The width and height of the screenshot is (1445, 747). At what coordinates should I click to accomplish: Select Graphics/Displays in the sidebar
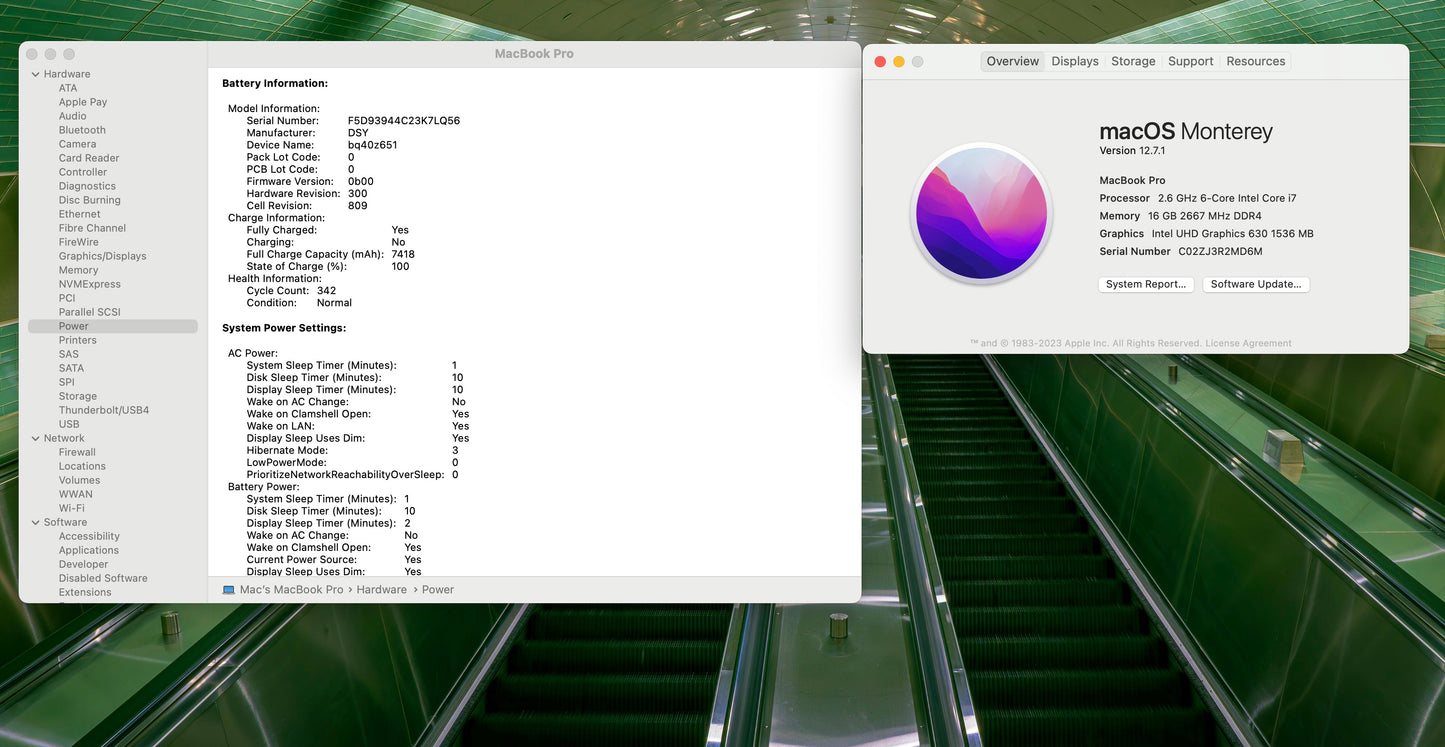pyautogui.click(x=102, y=256)
